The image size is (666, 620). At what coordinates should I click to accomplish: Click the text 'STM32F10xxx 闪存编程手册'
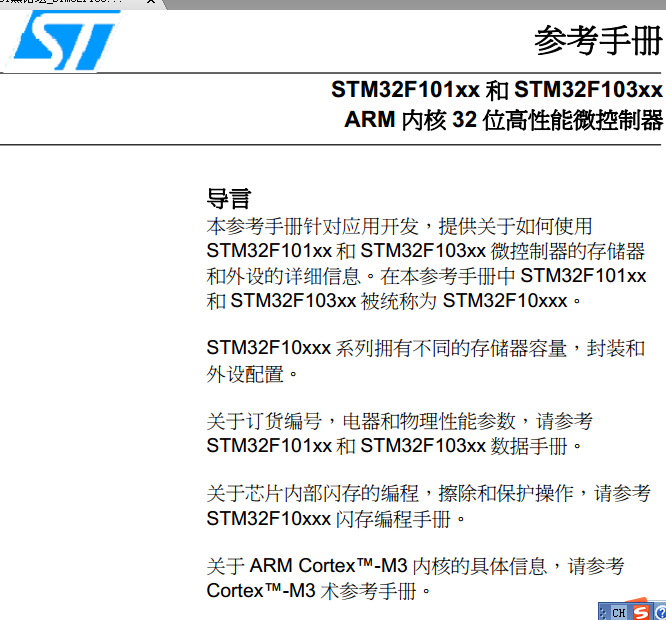click(336, 519)
